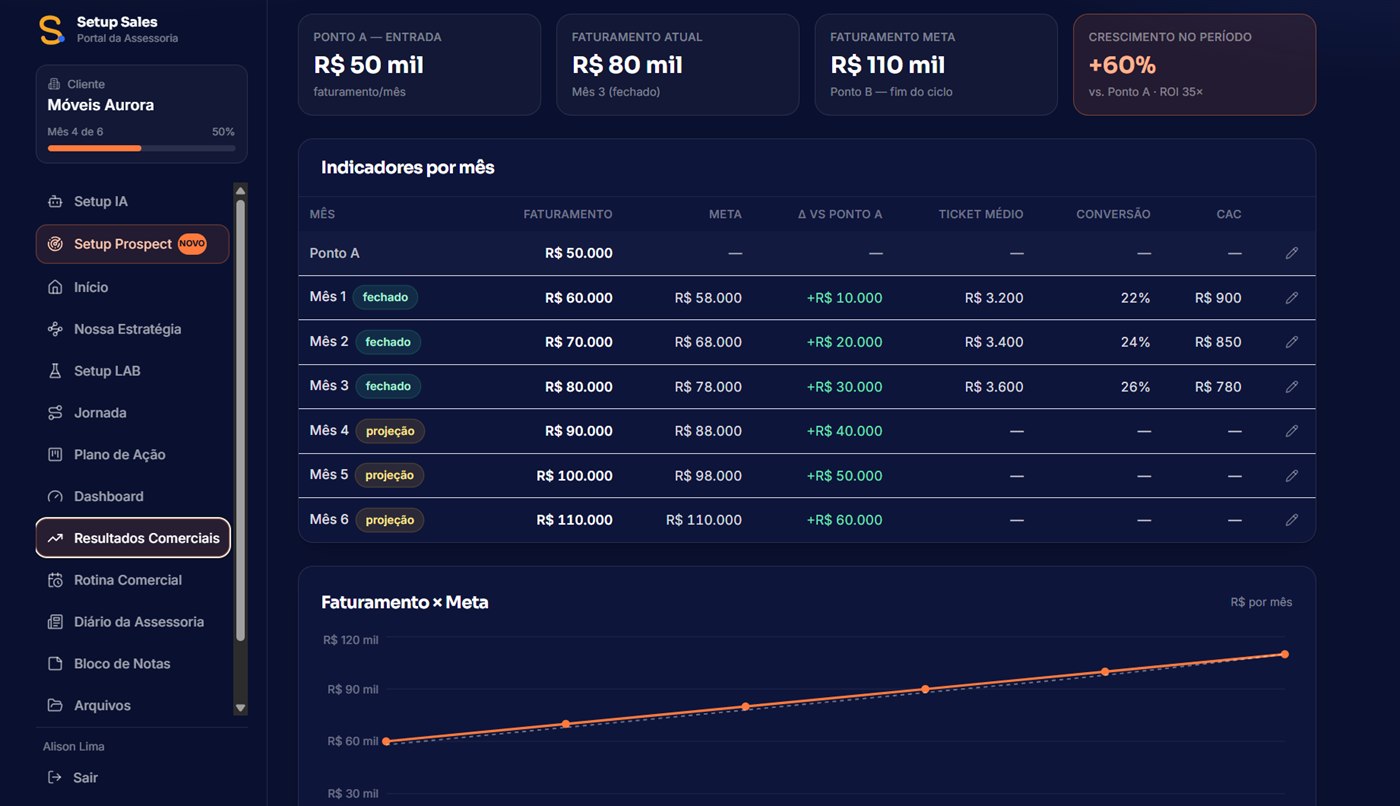Click the Setup LAB flask icon
The height and width of the screenshot is (806, 1400).
point(55,371)
